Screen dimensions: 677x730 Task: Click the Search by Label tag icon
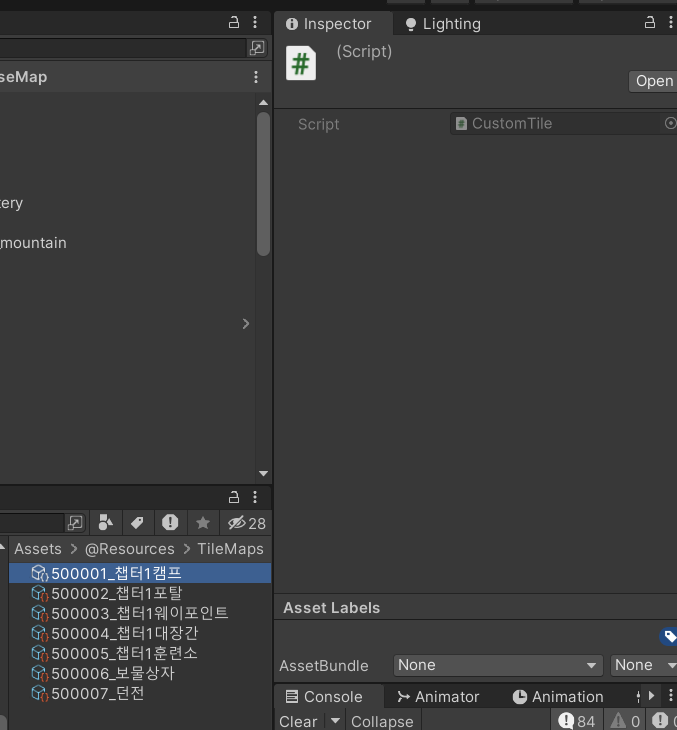137,523
